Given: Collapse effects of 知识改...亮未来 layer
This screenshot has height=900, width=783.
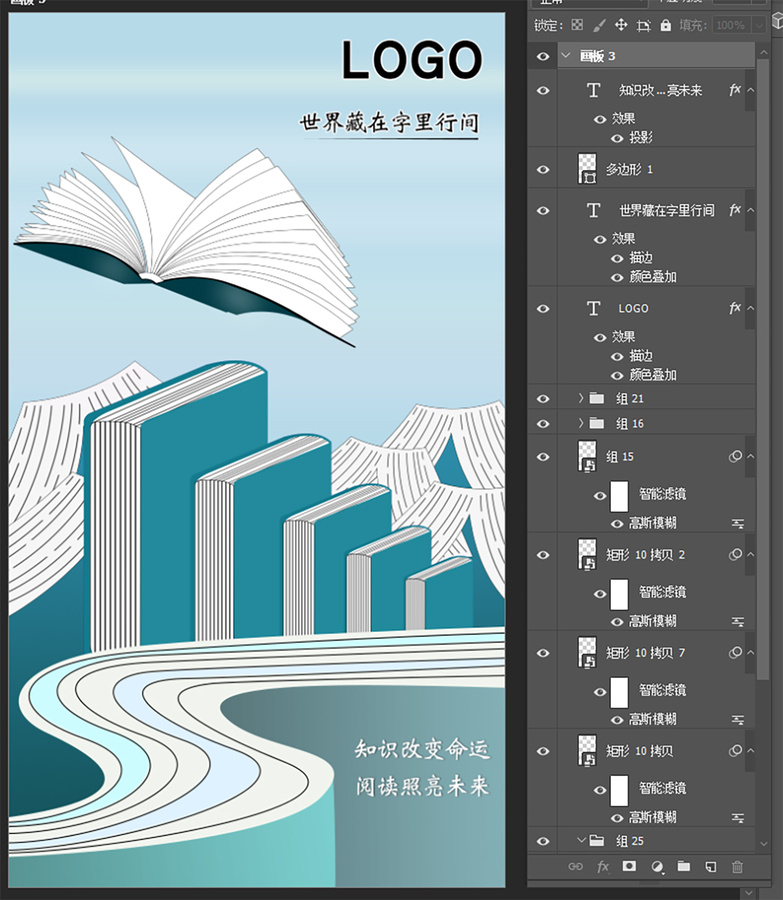Looking at the screenshot, I should (750, 90).
